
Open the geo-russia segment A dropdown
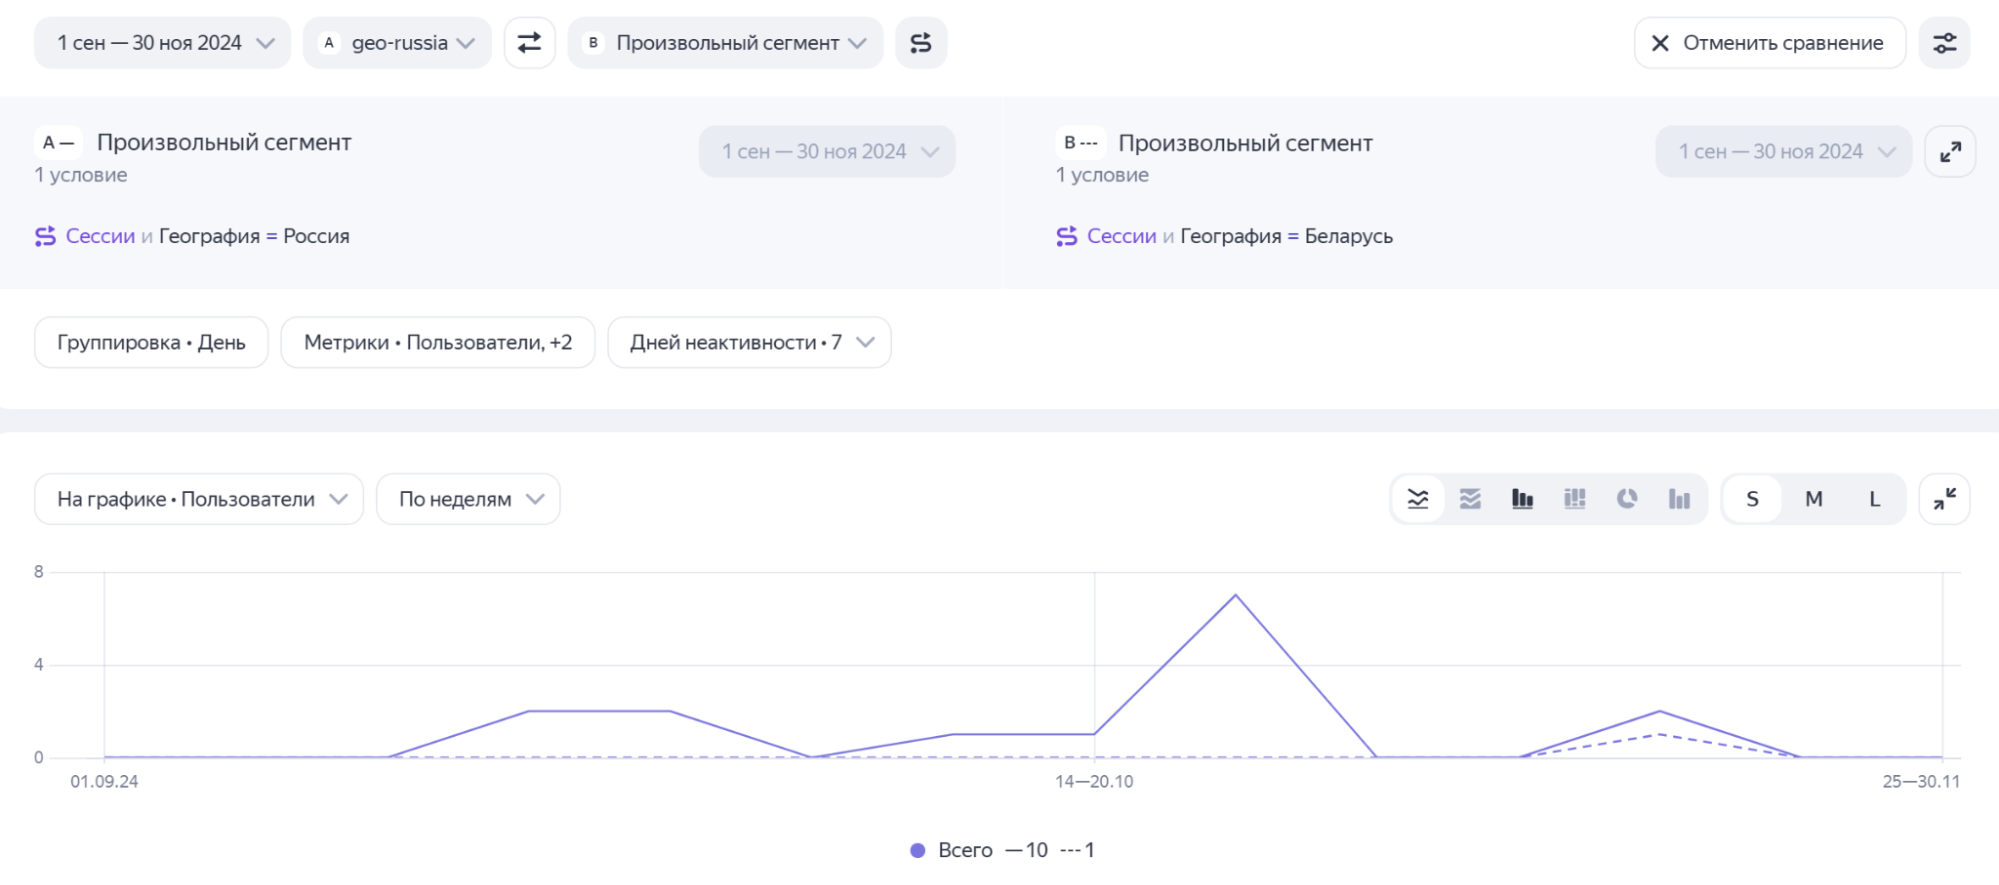[397, 43]
